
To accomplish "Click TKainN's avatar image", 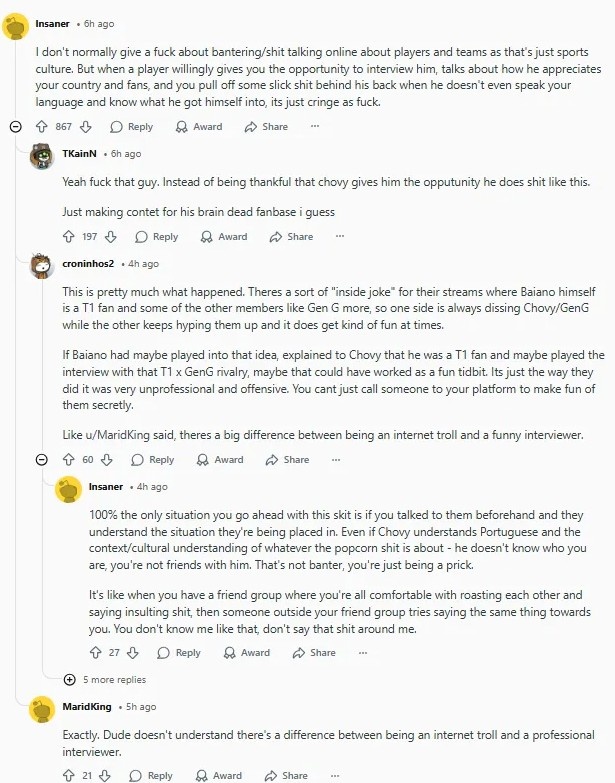I will (x=42, y=156).
